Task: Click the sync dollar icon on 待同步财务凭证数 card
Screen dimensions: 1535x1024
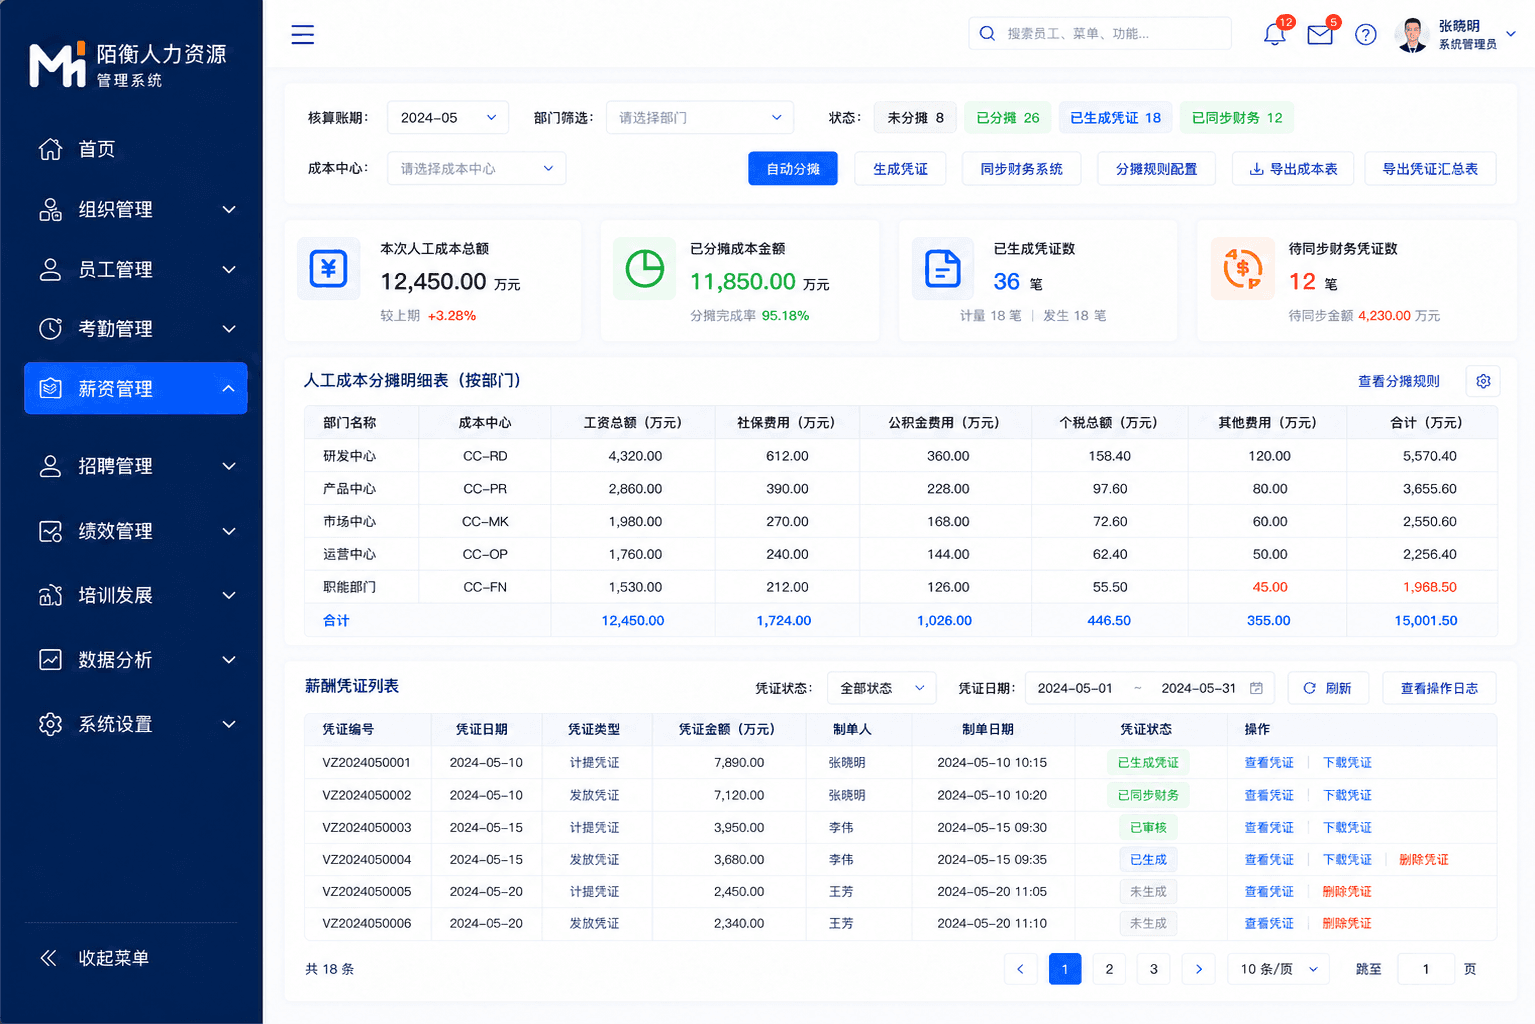Action: [x=1242, y=269]
